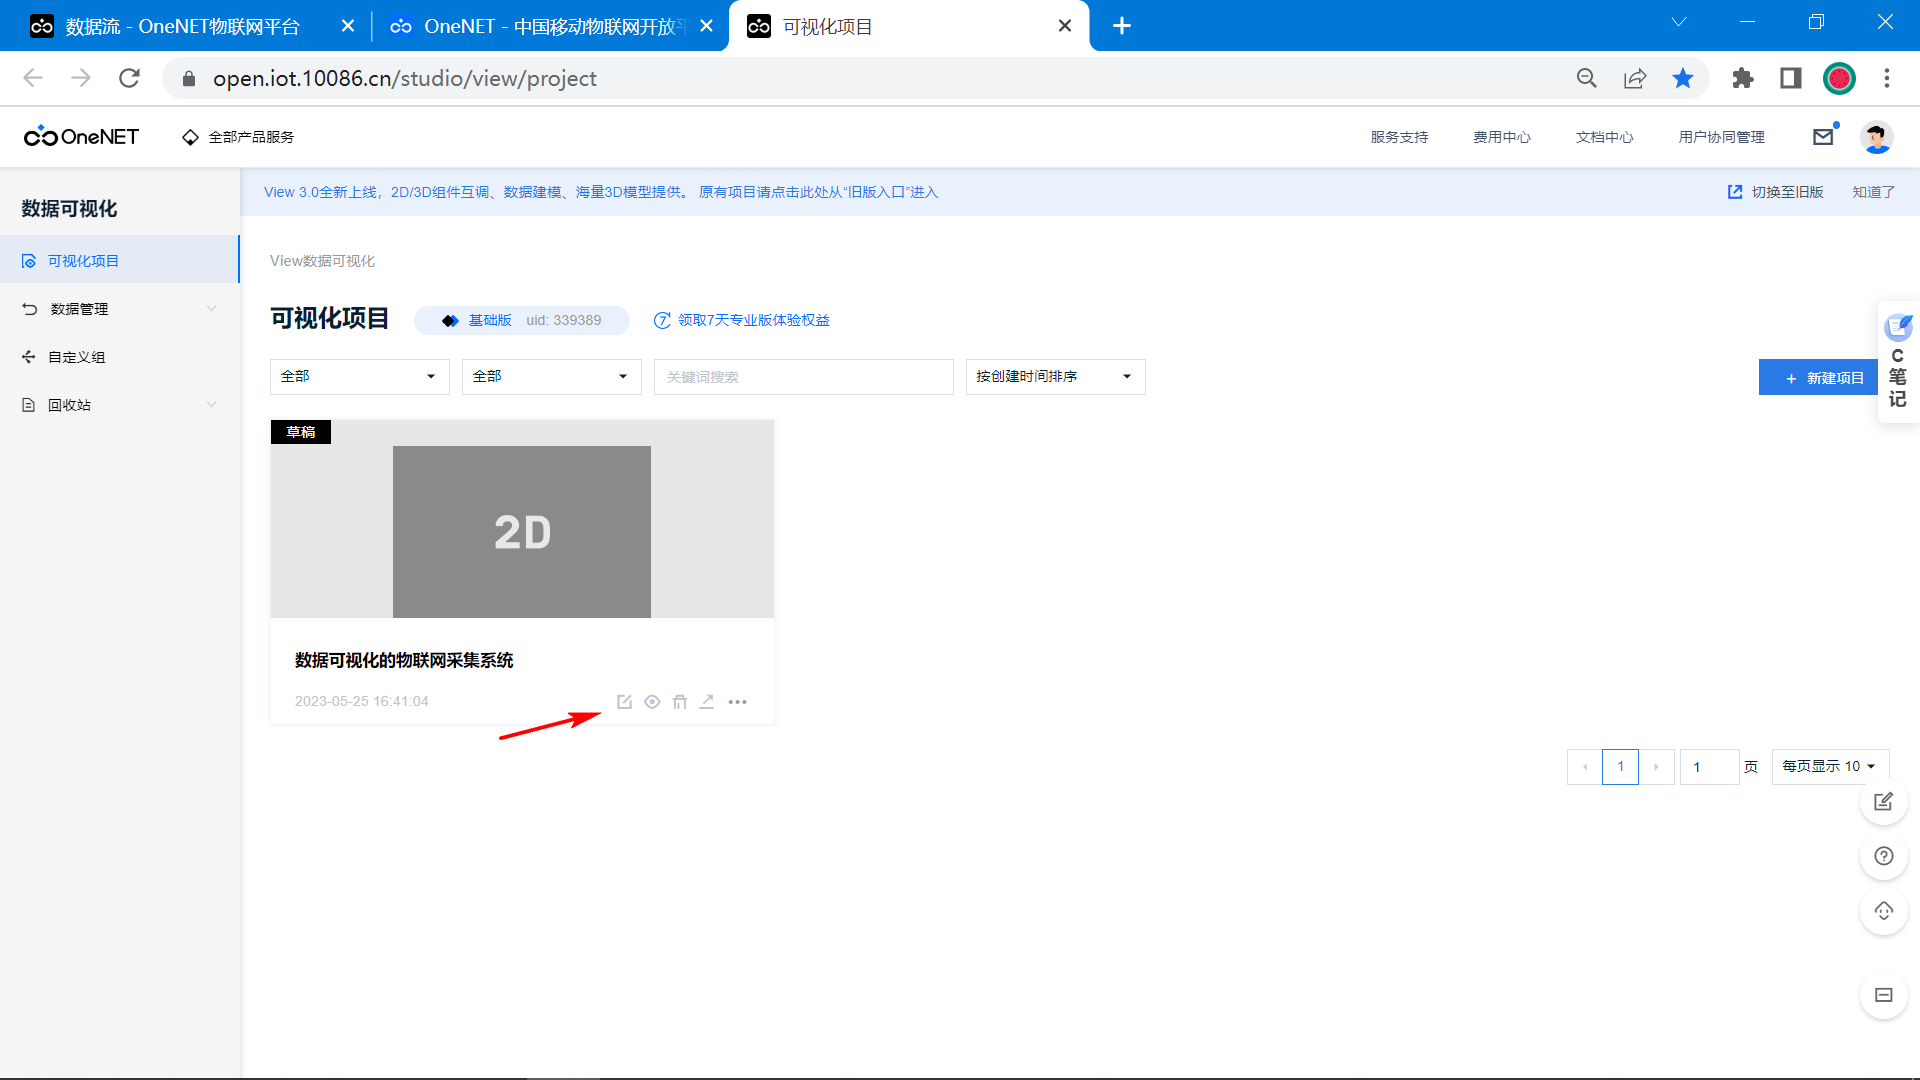Open the ellipsis menu on the project card
The image size is (1920, 1080).
(x=738, y=701)
